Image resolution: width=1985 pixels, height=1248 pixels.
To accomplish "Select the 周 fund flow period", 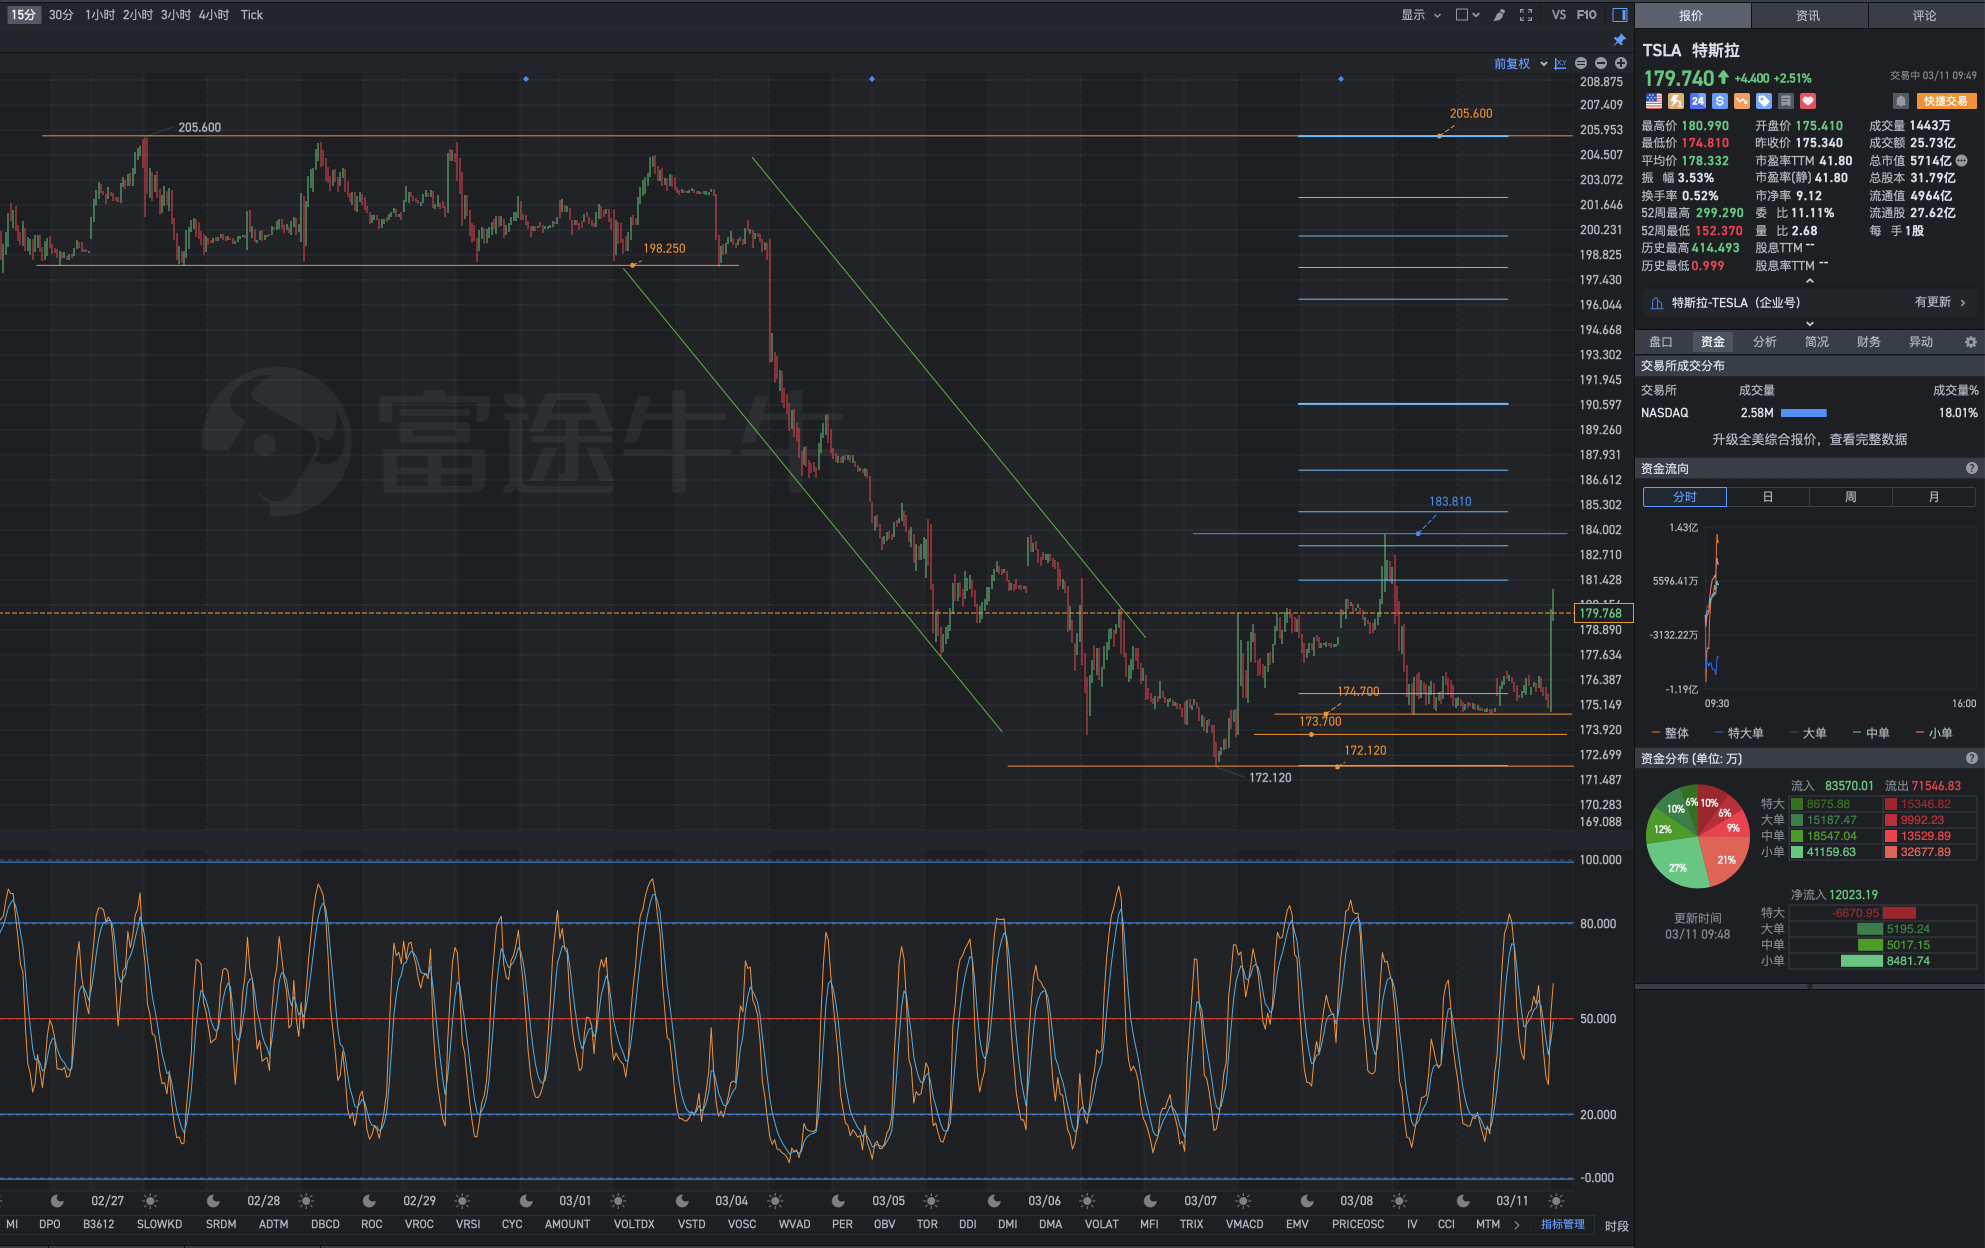I will click(x=1851, y=497).
